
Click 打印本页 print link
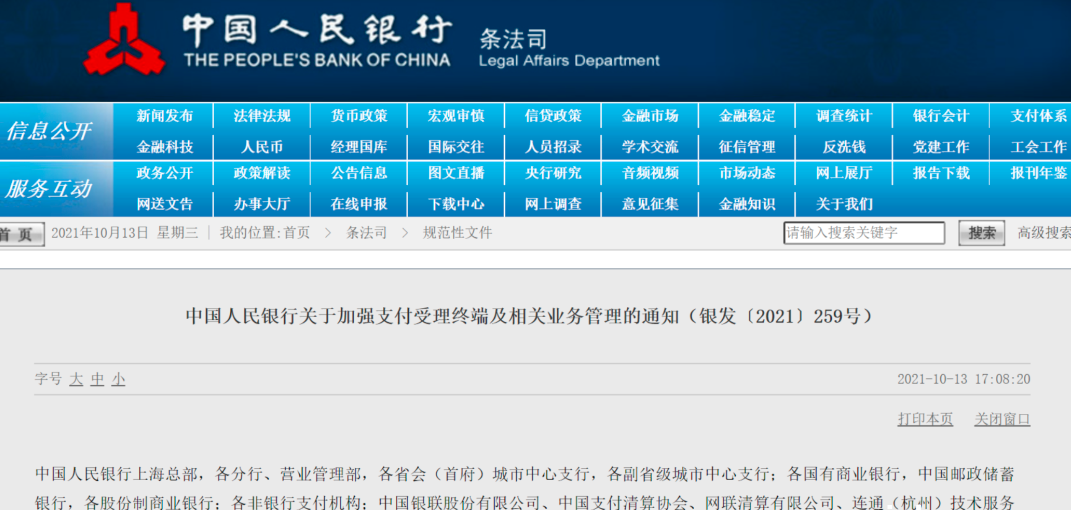coord(926,419)
